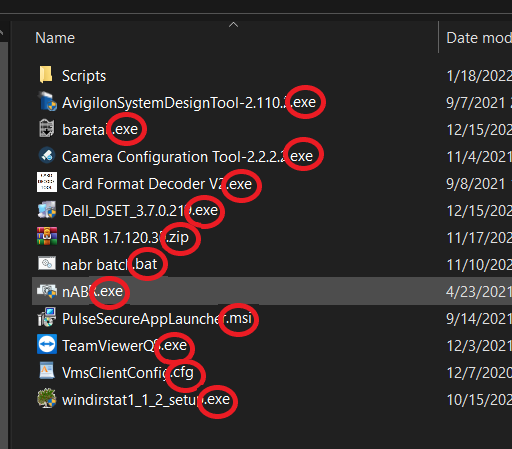Select the AvigilonSystemDesignTool-2.110 file name

[189, 103]
